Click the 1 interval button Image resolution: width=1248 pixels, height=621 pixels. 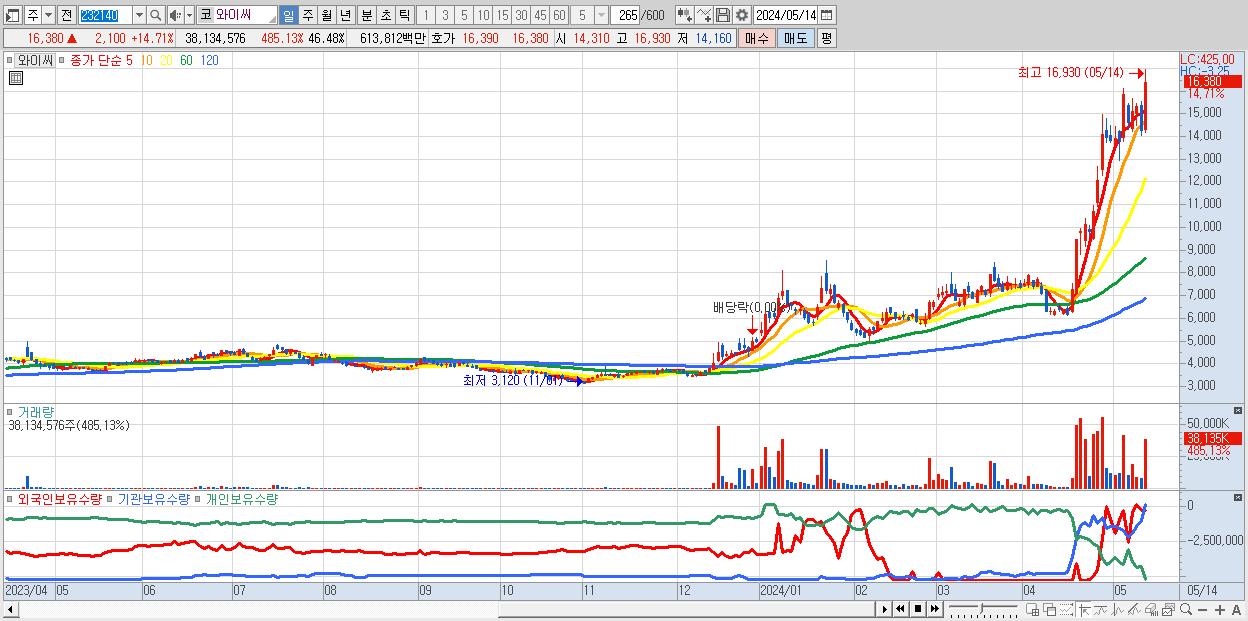426,15
